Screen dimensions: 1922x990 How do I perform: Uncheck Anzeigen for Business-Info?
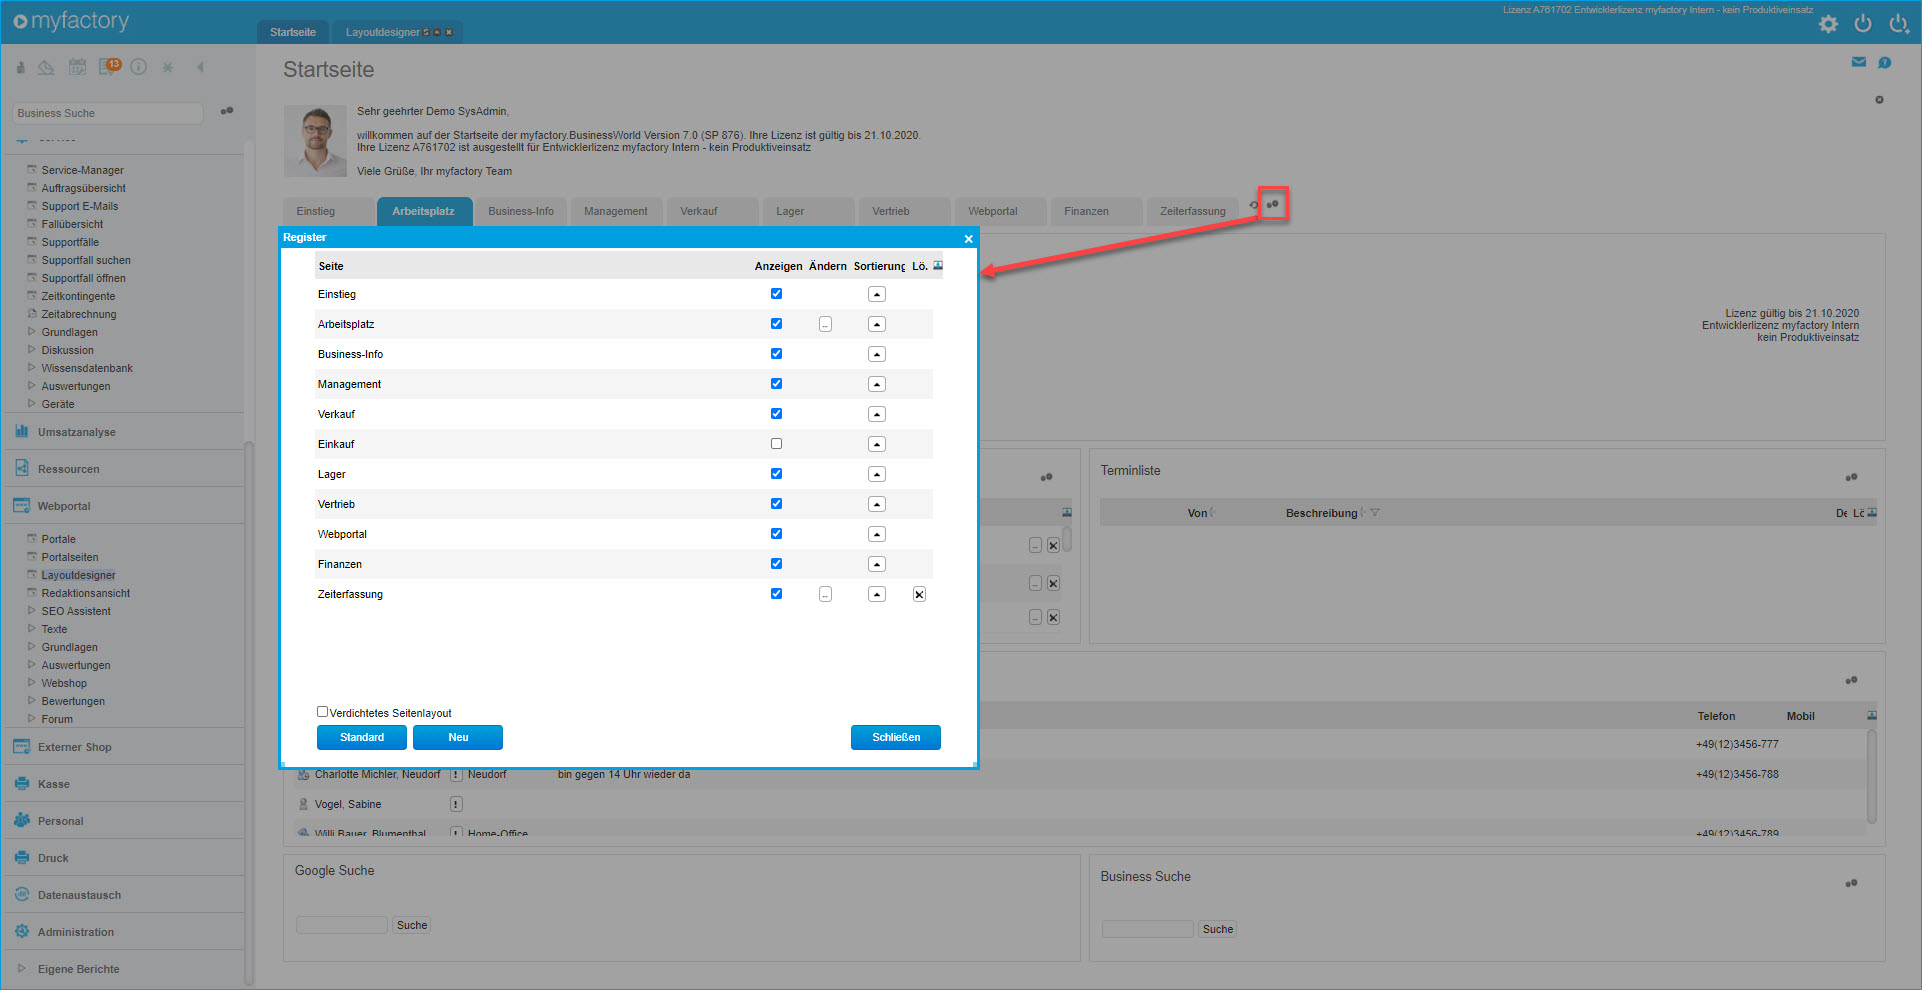[x=776, y=354]
